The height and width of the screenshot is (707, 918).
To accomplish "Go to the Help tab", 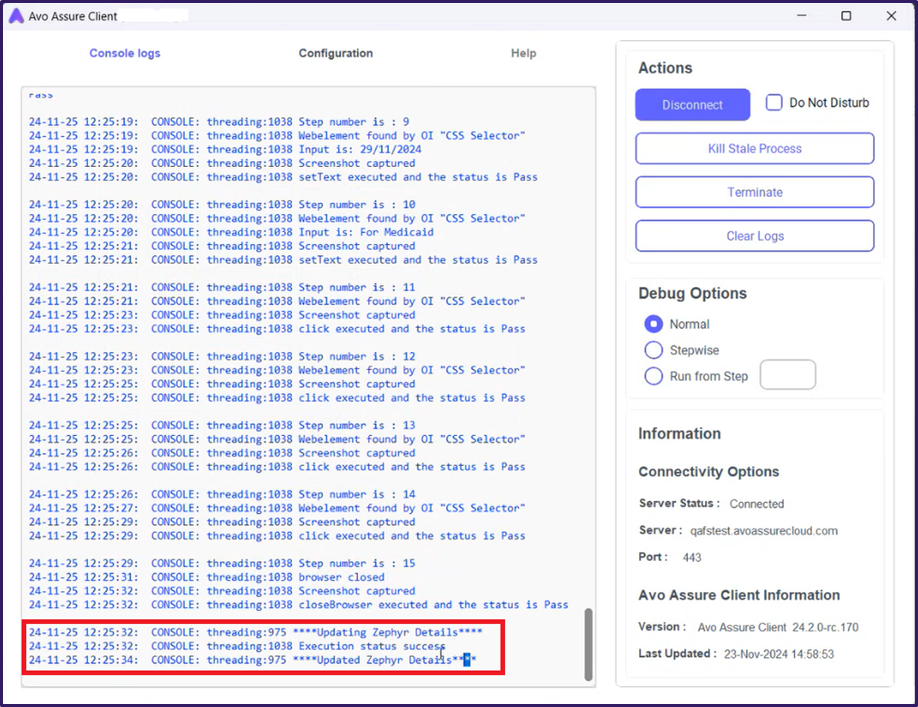I will (x=523, y=54).
